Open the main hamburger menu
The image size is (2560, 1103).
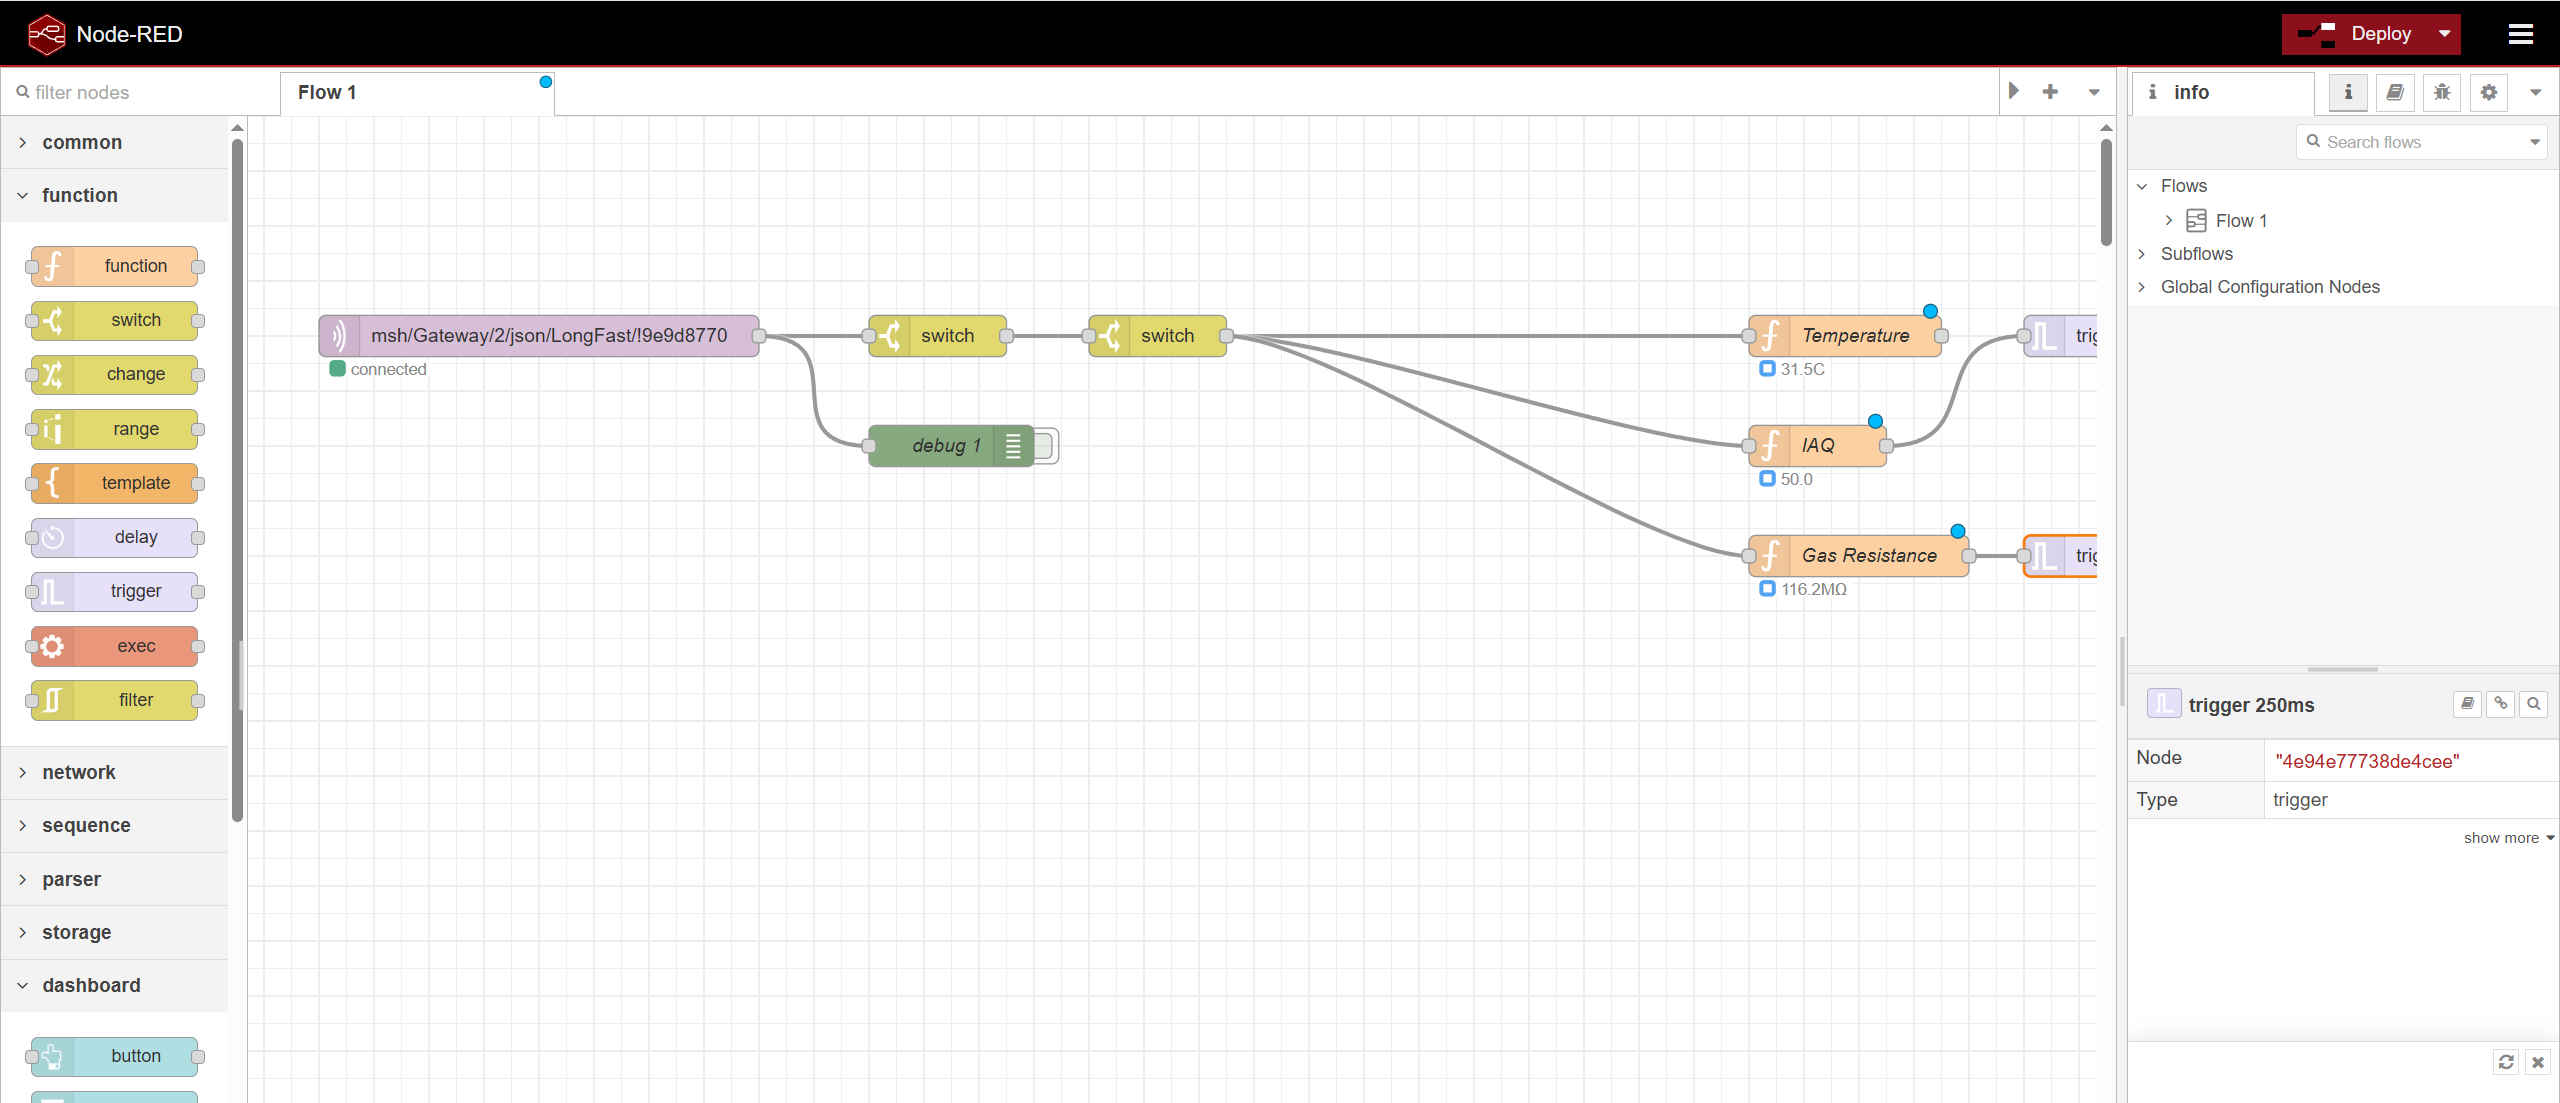tap(2520, 34)
